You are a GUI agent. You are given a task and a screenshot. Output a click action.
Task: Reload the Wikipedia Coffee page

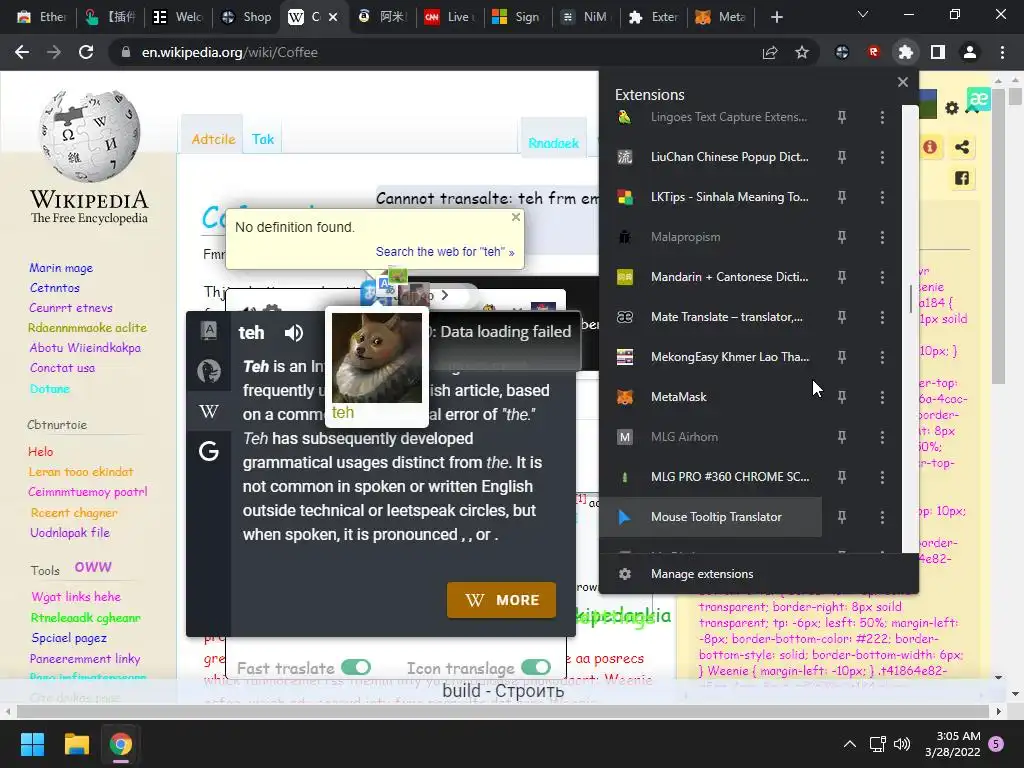86,52
